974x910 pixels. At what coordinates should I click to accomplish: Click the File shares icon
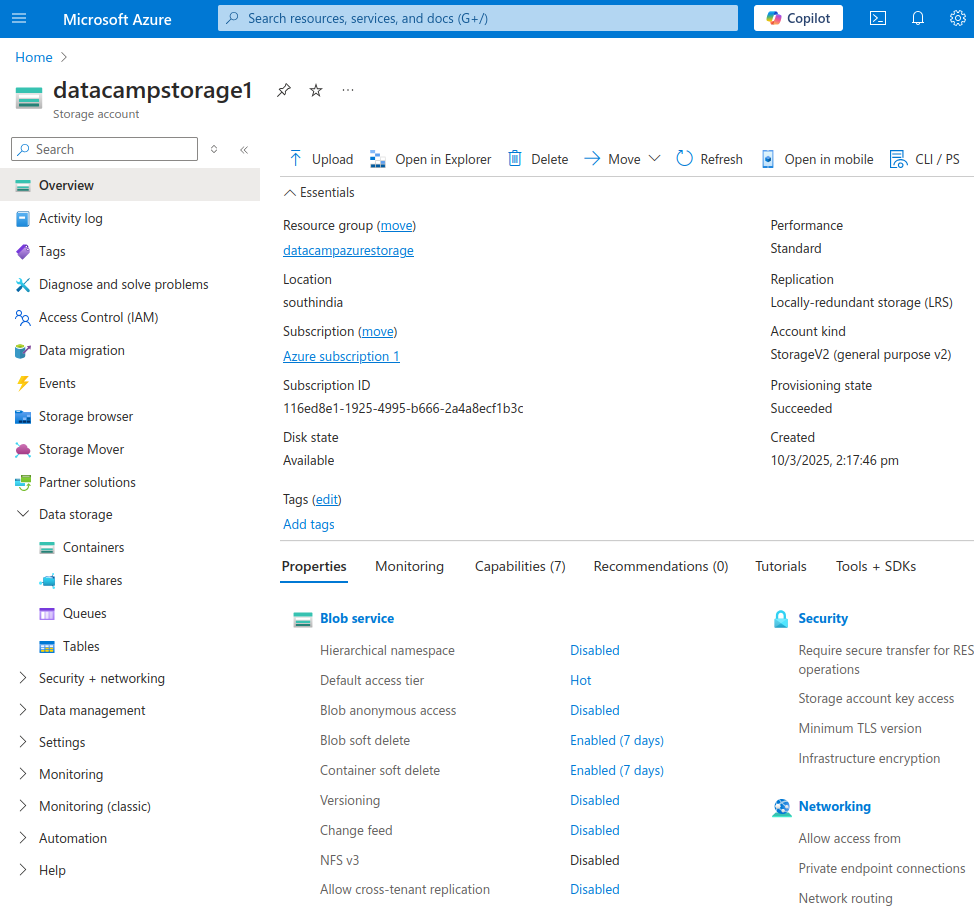click(47, 580)
